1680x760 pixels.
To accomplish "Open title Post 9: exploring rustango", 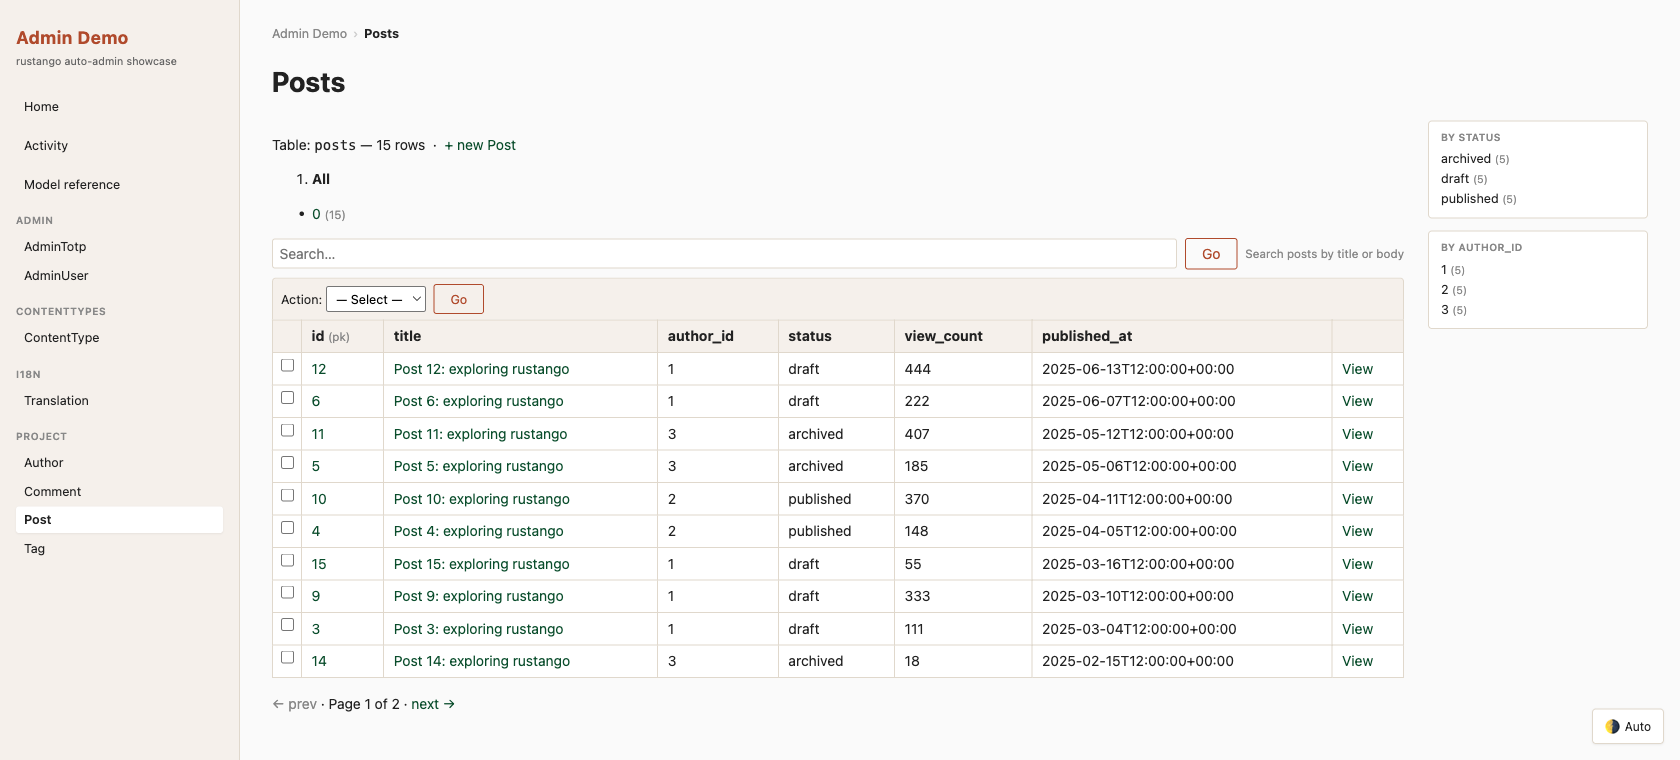I will tap(478, 596).
